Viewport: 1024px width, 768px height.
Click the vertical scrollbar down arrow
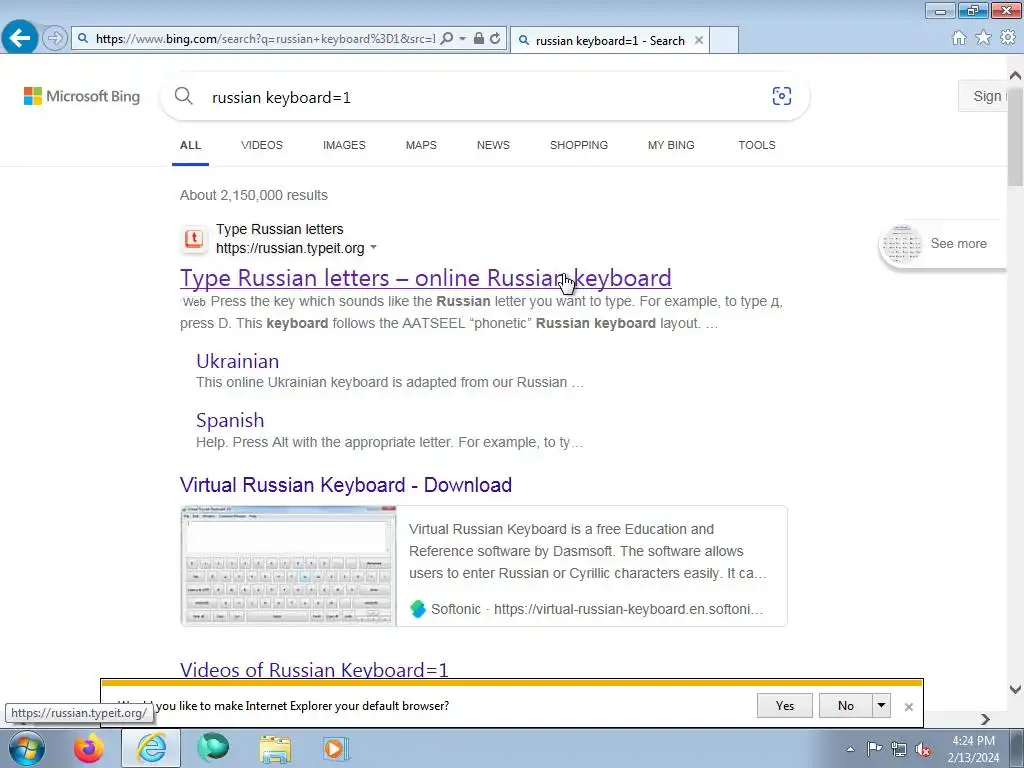(x=1015, y=688)
